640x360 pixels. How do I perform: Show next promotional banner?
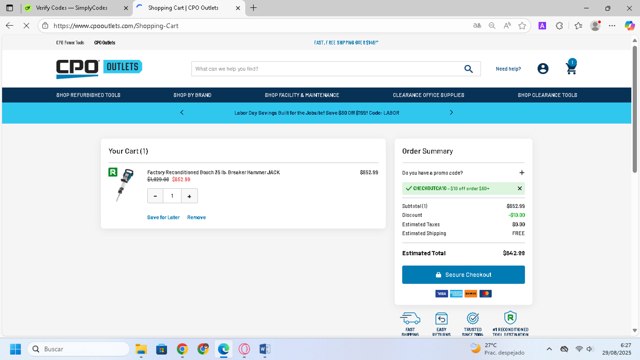tap(451, 112)
